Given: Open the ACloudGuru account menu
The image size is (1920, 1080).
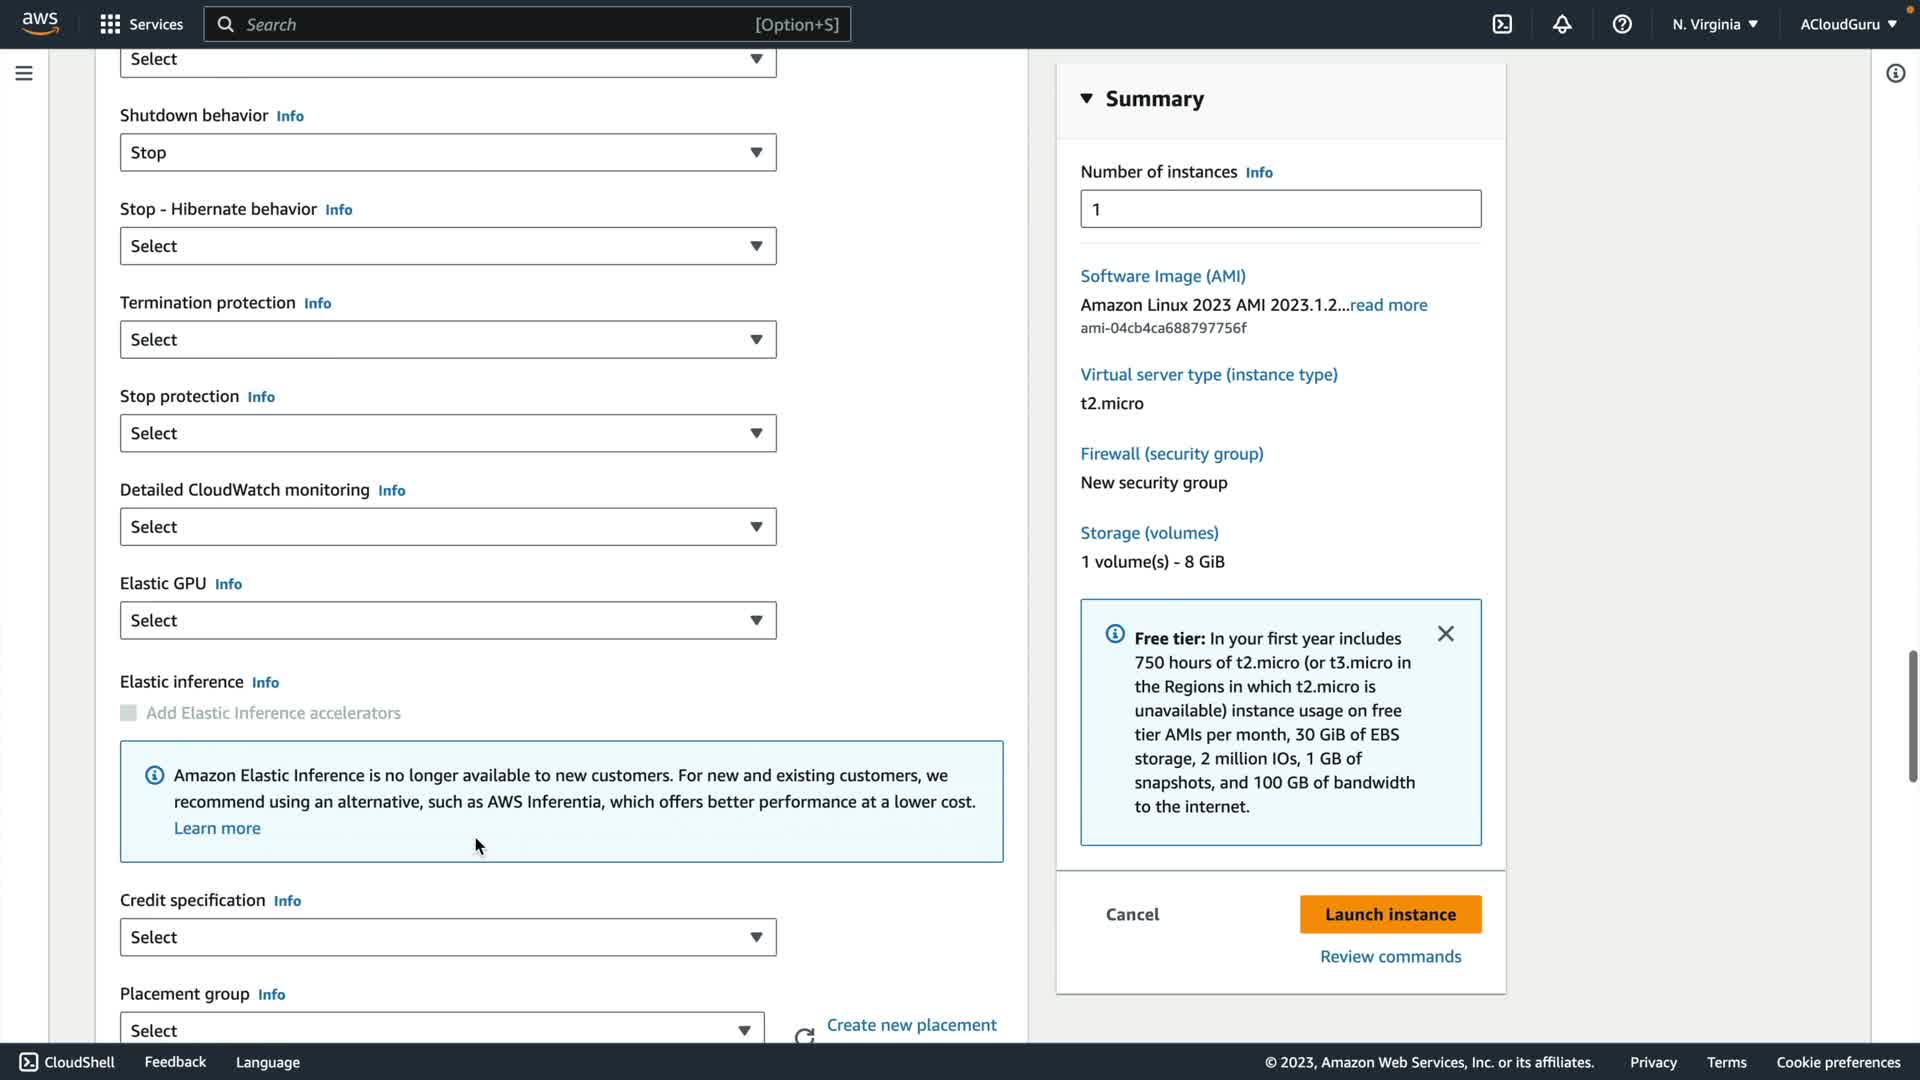Looking at the screenshot, I should [x=1848, y=24].
